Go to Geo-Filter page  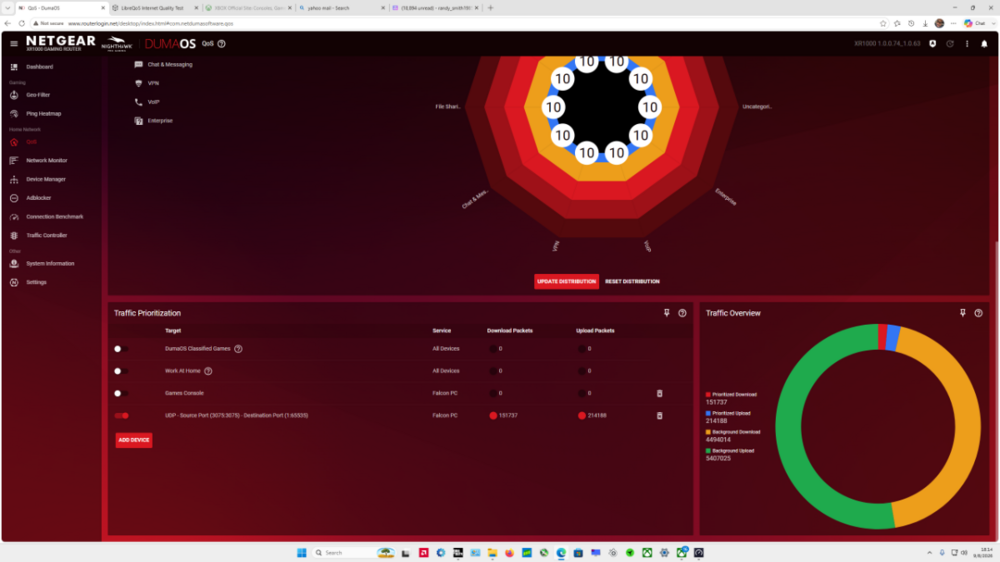38,95
